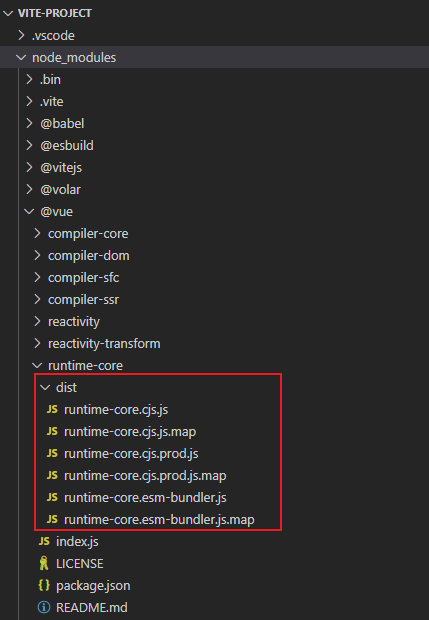Collapse the node_modules folder chevron
Screen dimensions: 429x620
(21, 57)
